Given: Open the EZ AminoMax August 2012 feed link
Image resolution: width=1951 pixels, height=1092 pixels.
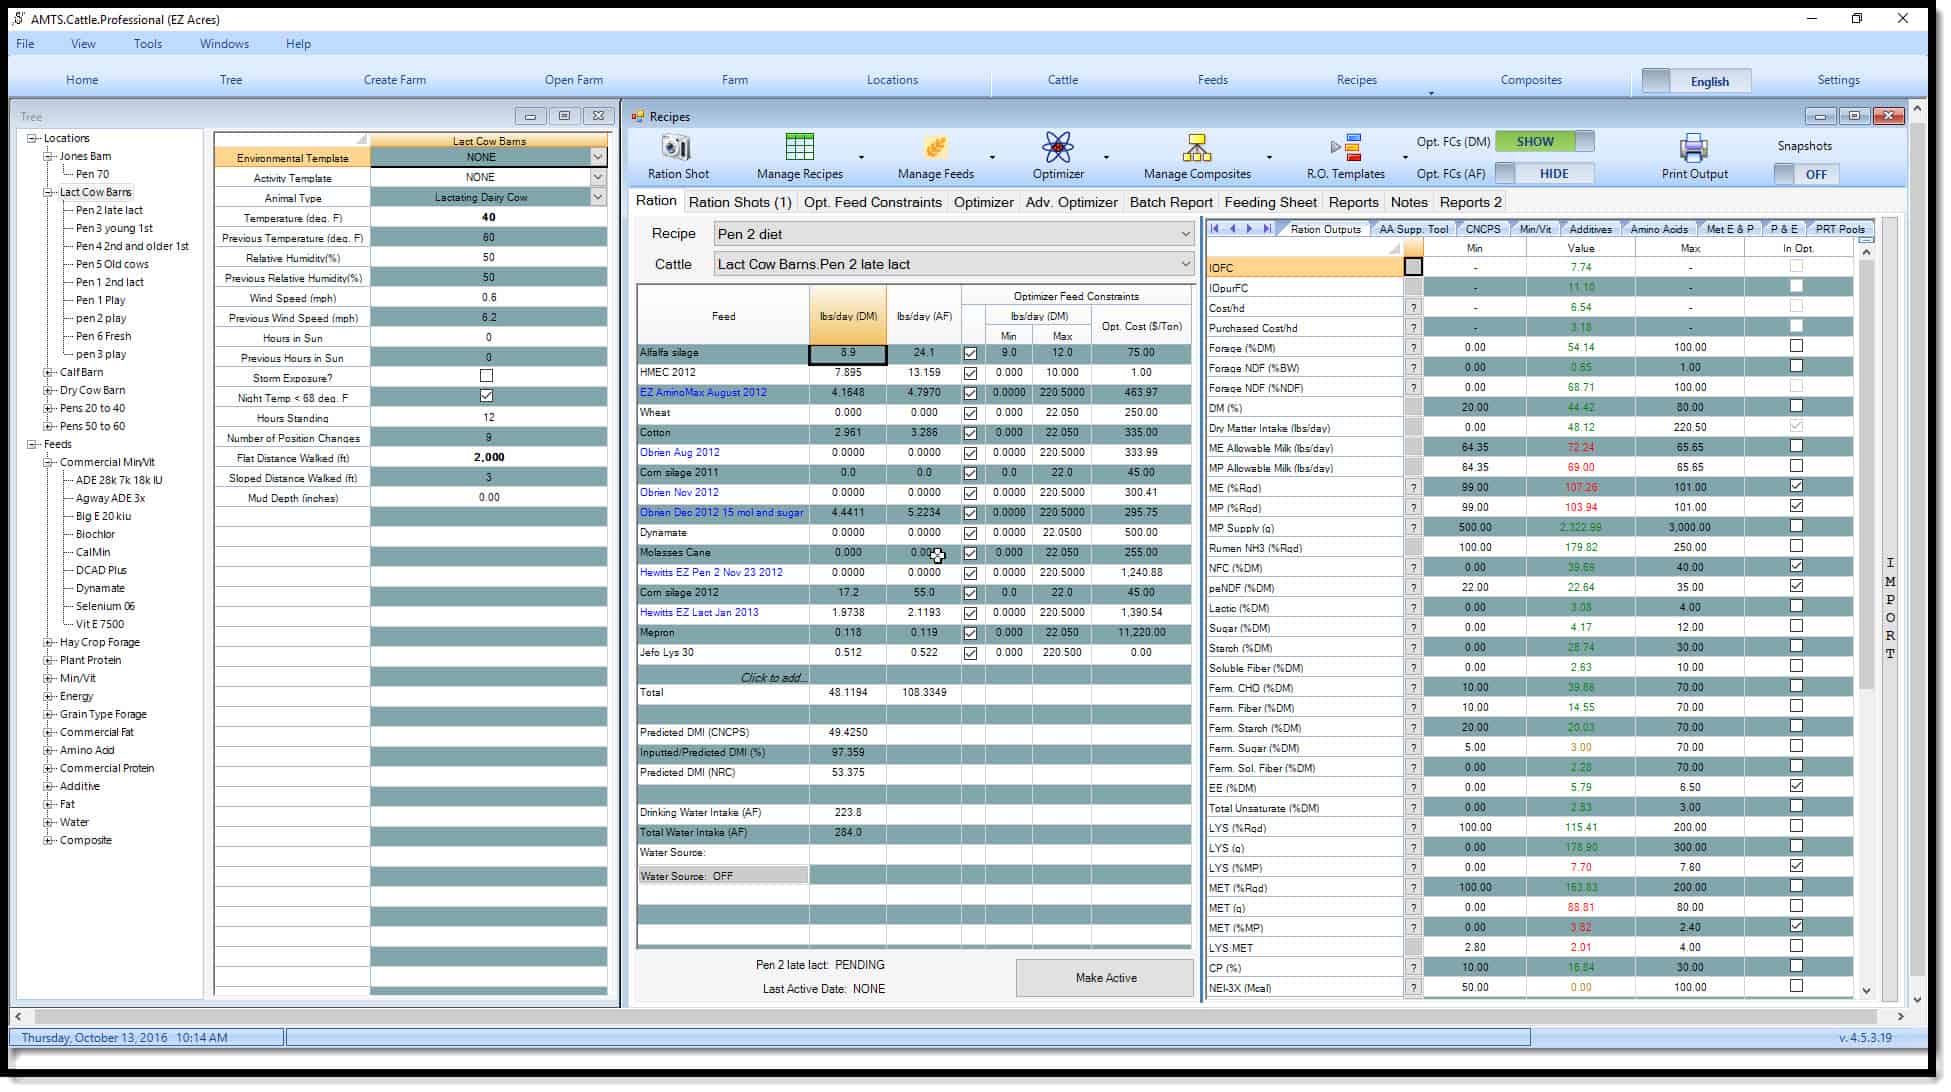Looking at the screenshot, I should tap(703, 392).
